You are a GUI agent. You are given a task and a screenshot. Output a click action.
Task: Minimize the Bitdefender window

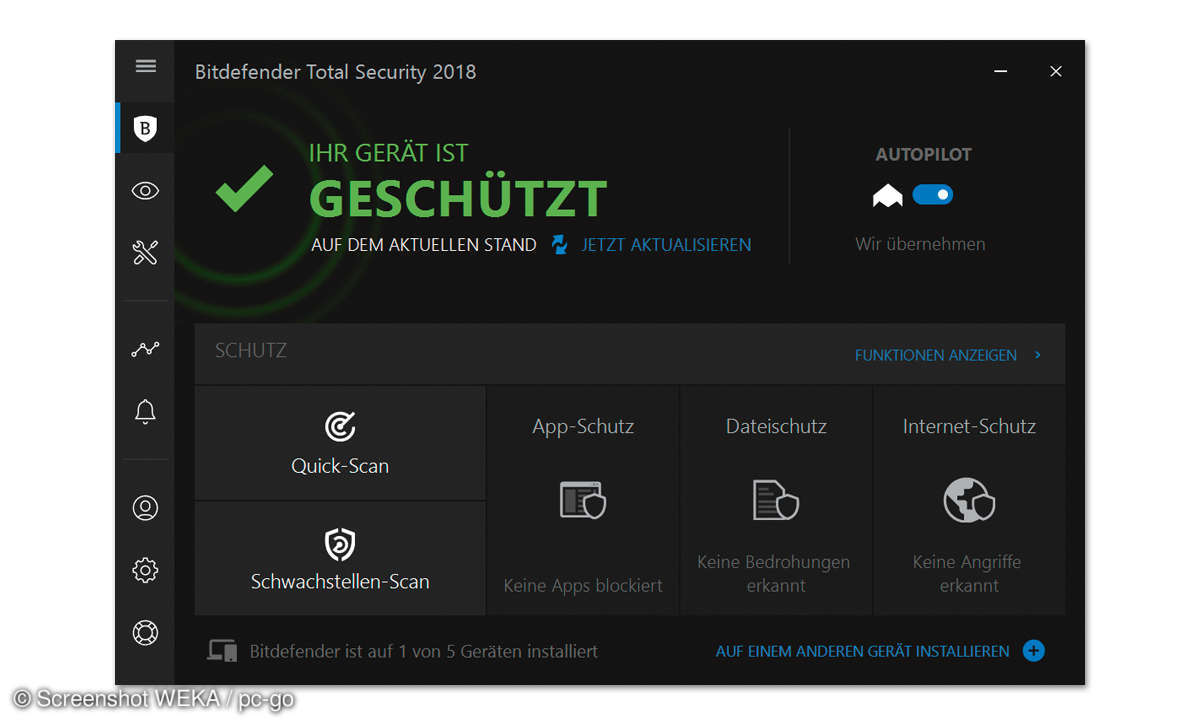[x=1002, y=72]
